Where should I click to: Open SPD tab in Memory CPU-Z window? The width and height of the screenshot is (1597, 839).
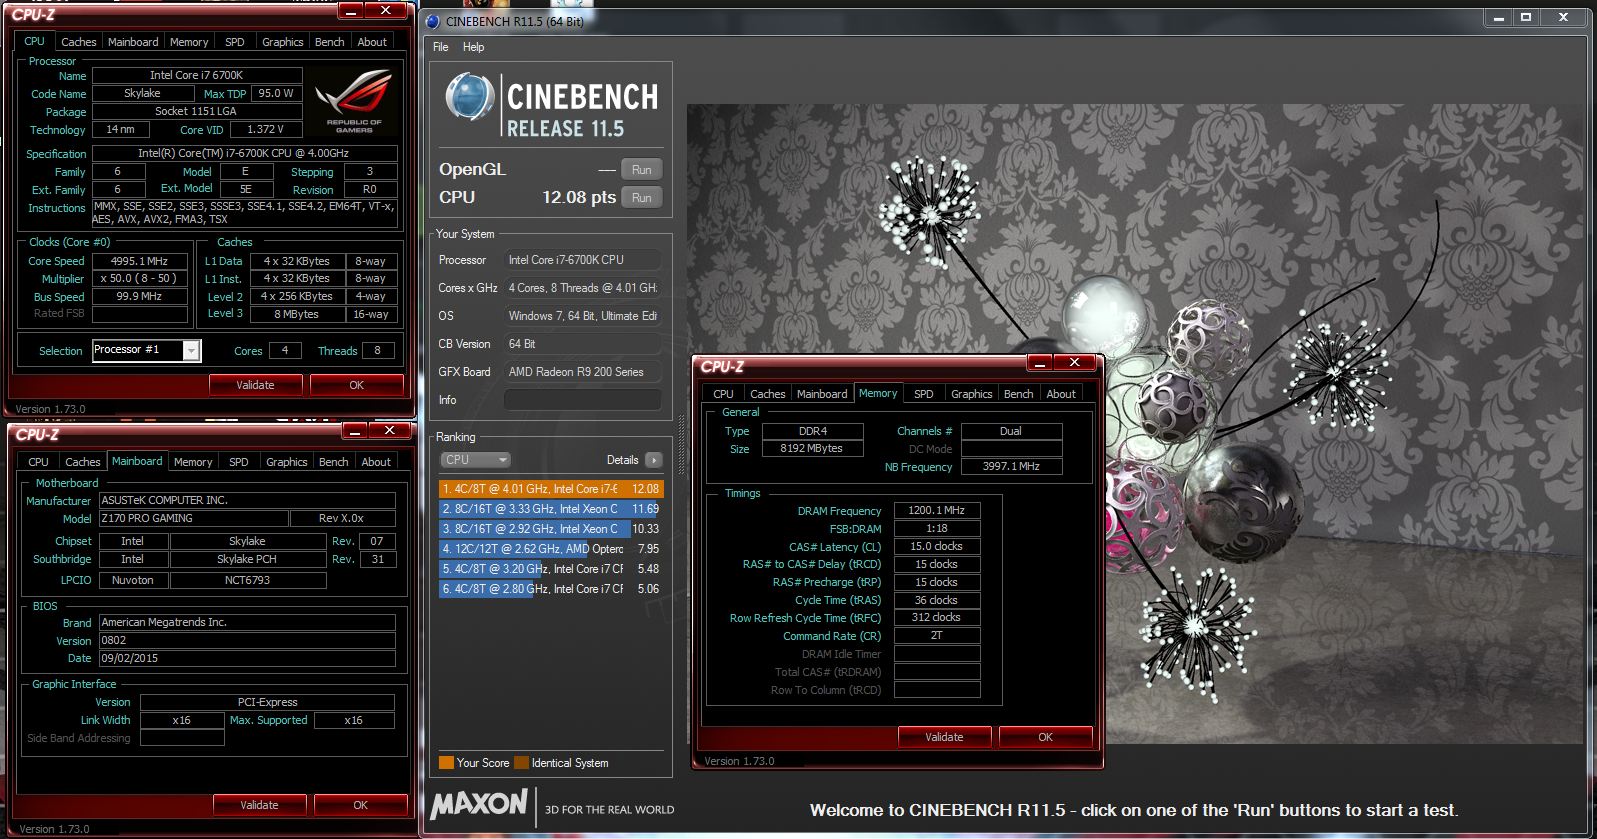[923, 394]
